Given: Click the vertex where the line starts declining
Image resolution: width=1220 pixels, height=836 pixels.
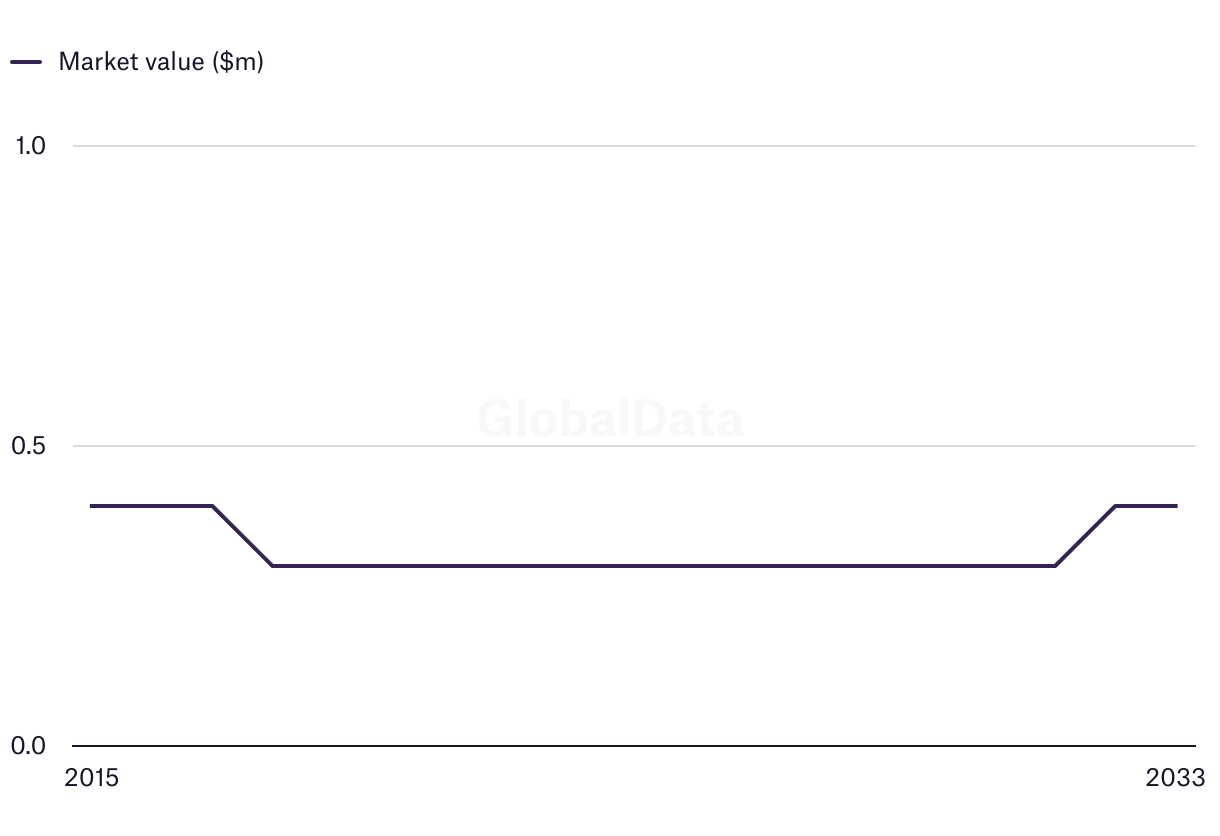Looking at the screenshot, I should 212,506.
